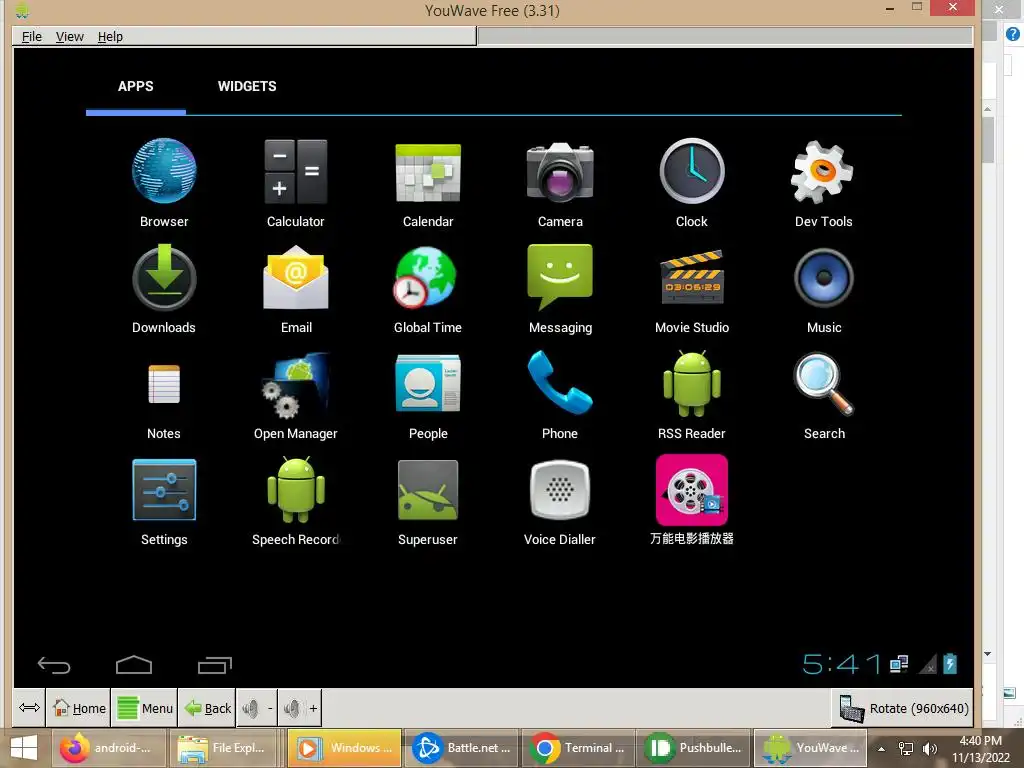Click the taskbar date and time
This screenshot has width=1024, height=768.
pos(980,749)
